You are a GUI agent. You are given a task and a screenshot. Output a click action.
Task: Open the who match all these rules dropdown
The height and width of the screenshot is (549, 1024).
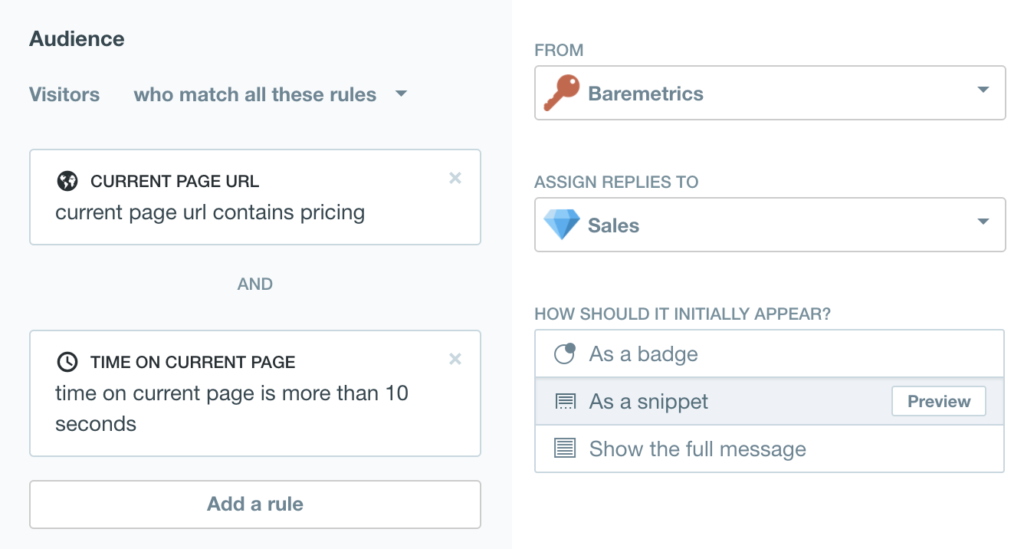(x=270, y=95)
